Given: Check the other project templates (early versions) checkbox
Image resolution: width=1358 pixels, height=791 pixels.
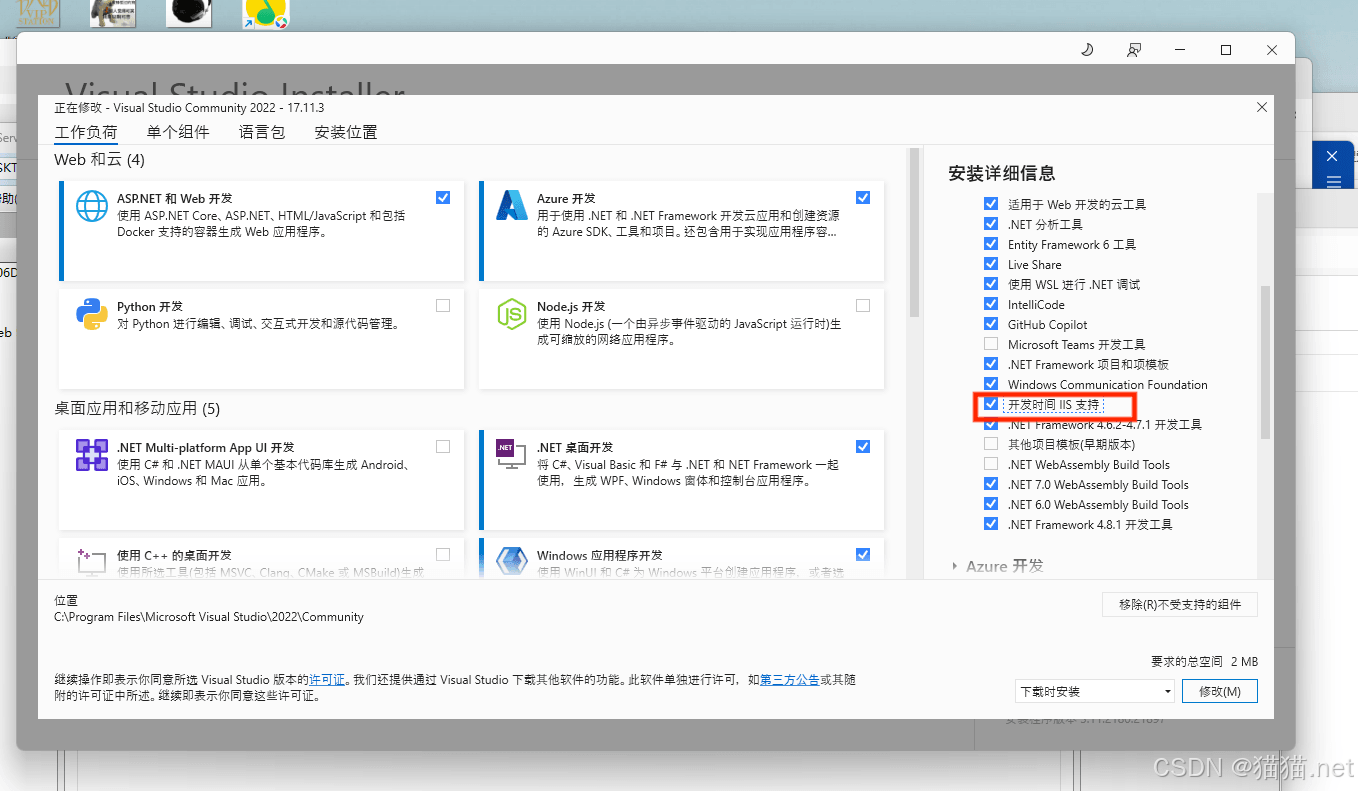Looking at the screenshot, I should [991, 444].
